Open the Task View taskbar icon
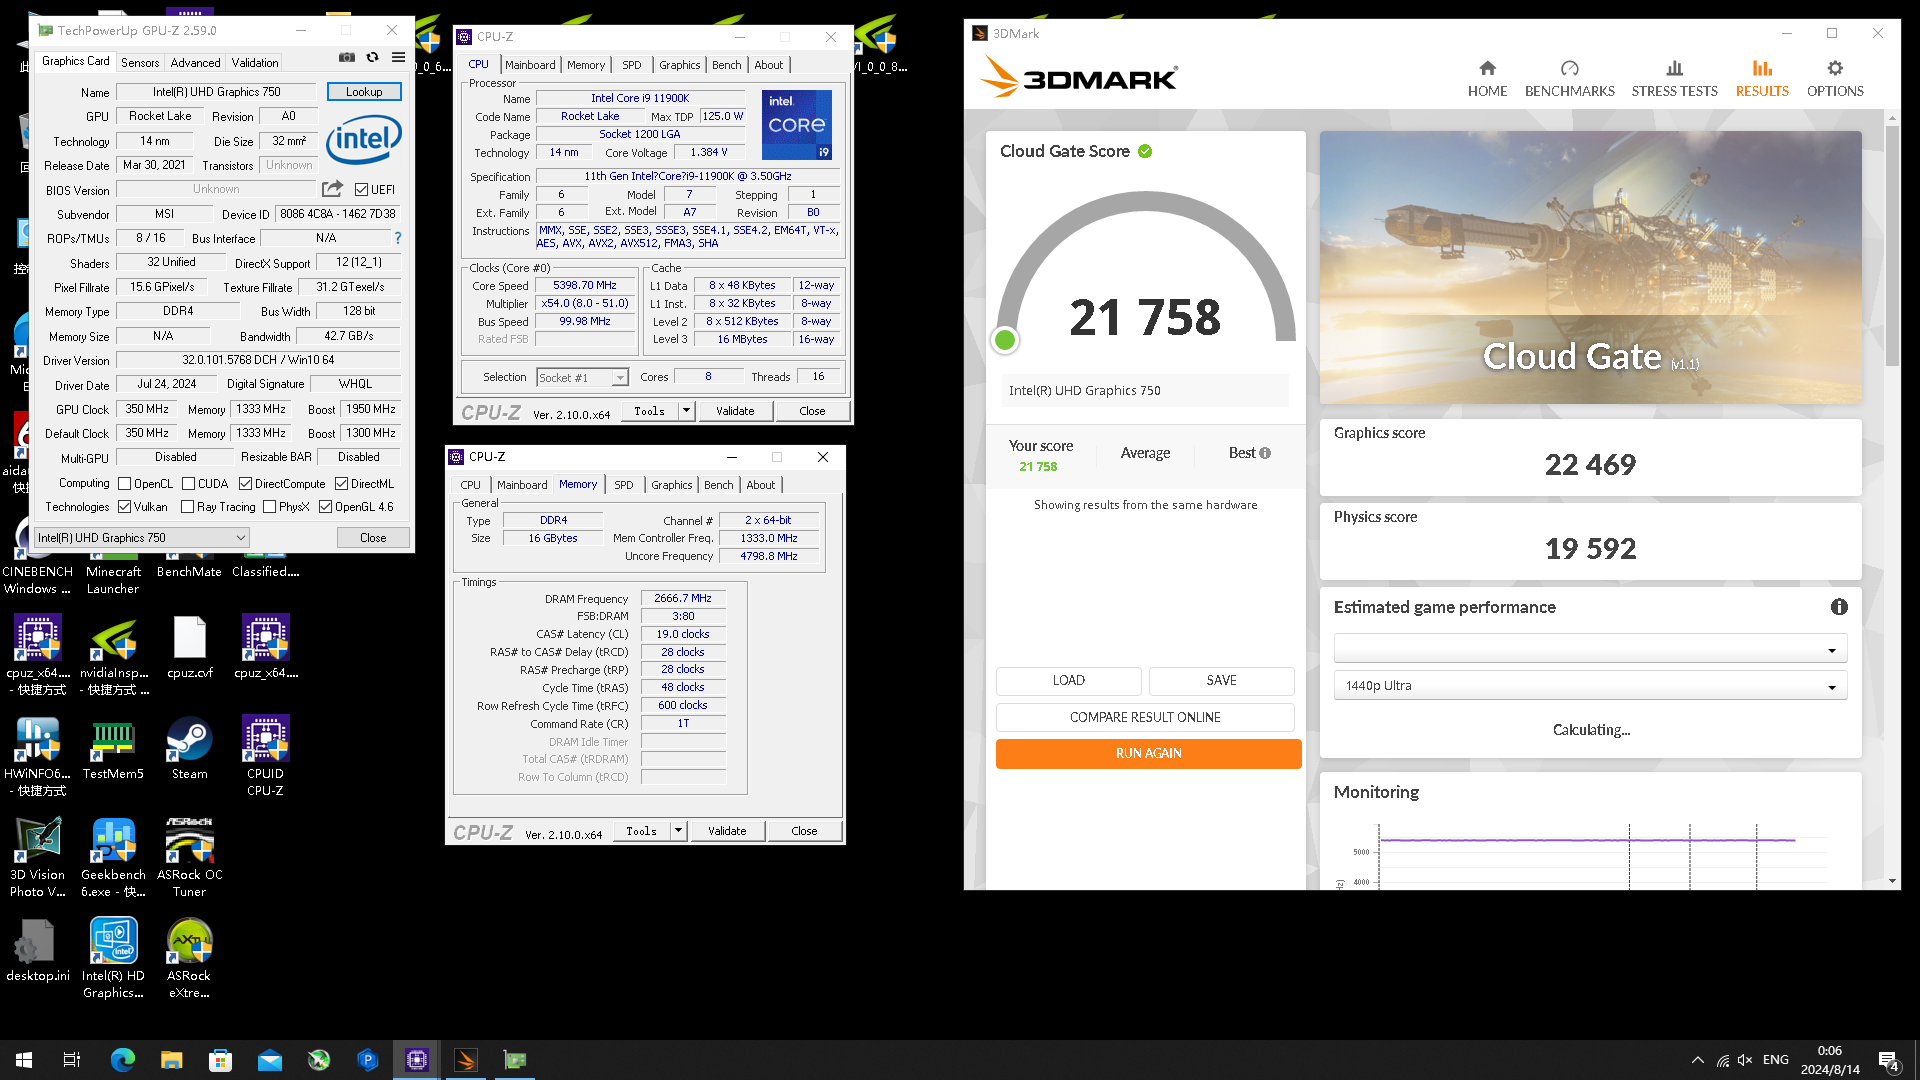Image resolution: width=1920 pixels, height=1080 pixels. pos(72,1060)
